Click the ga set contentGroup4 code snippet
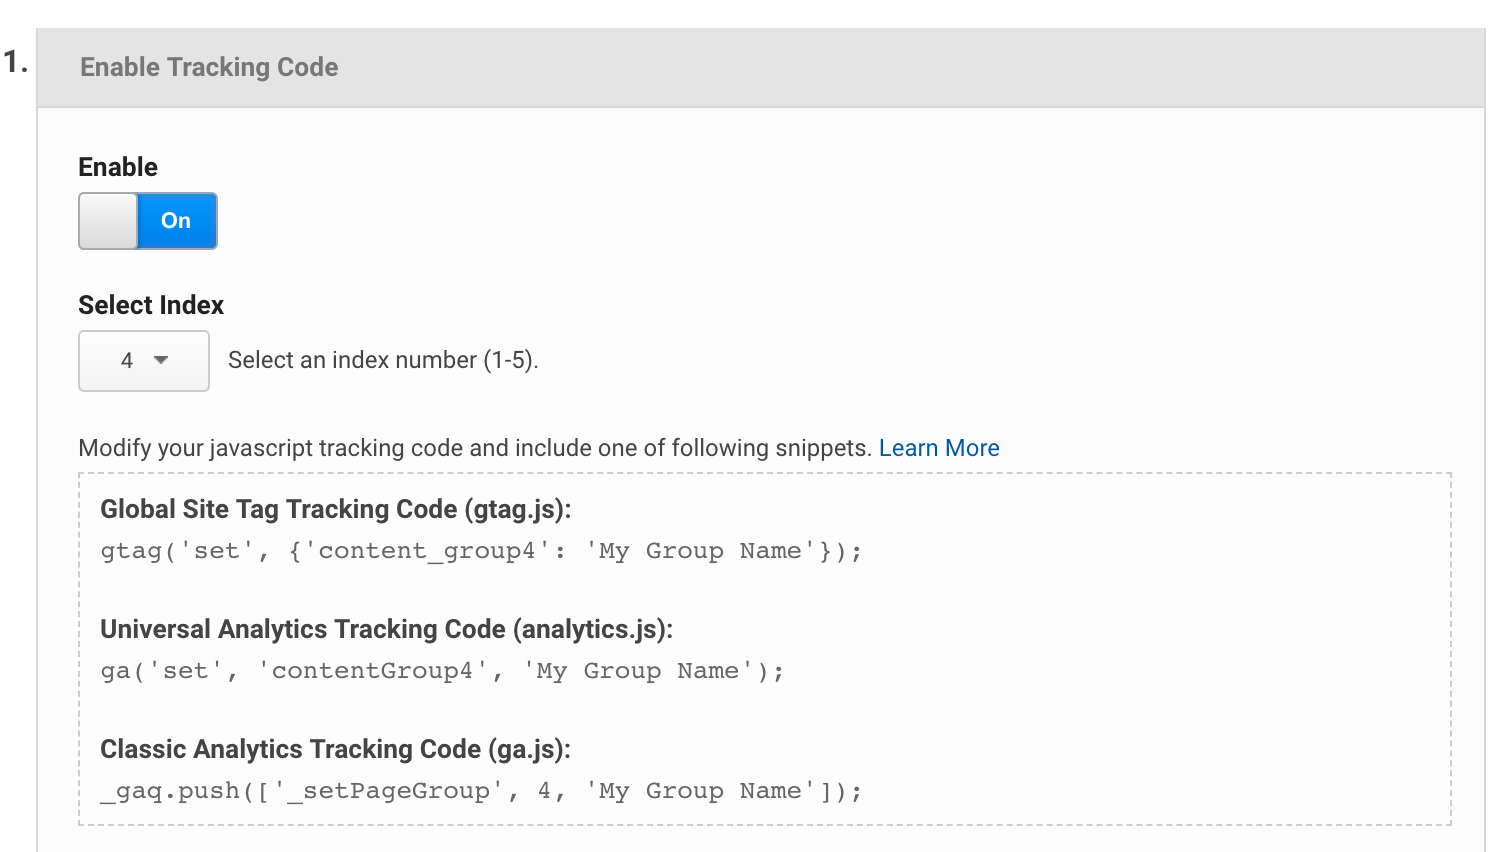This screenshot has width=1510, height=852. pyautogui.click(x=442, y=671)
